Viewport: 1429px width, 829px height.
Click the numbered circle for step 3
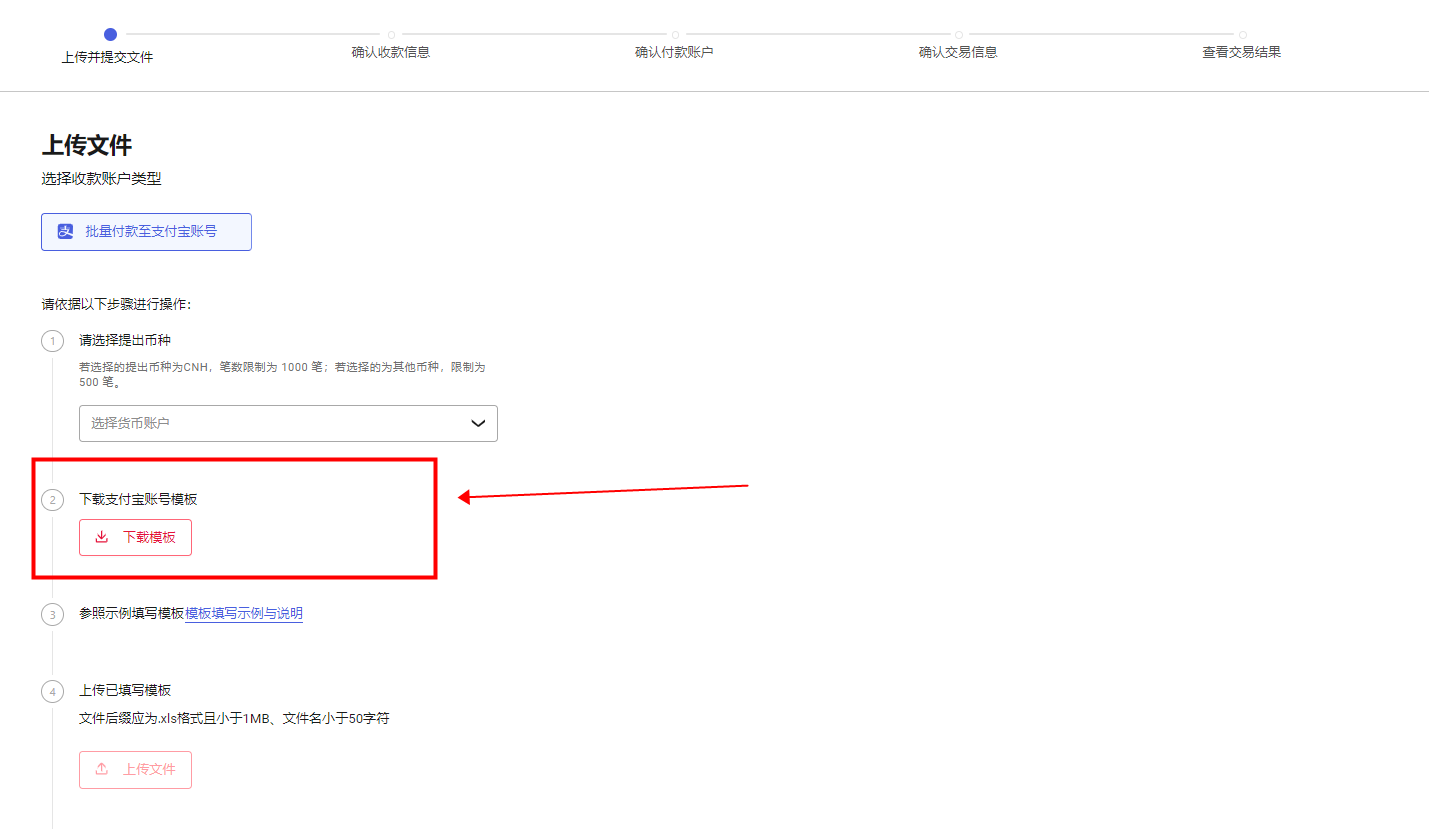(x=52, y=614)
